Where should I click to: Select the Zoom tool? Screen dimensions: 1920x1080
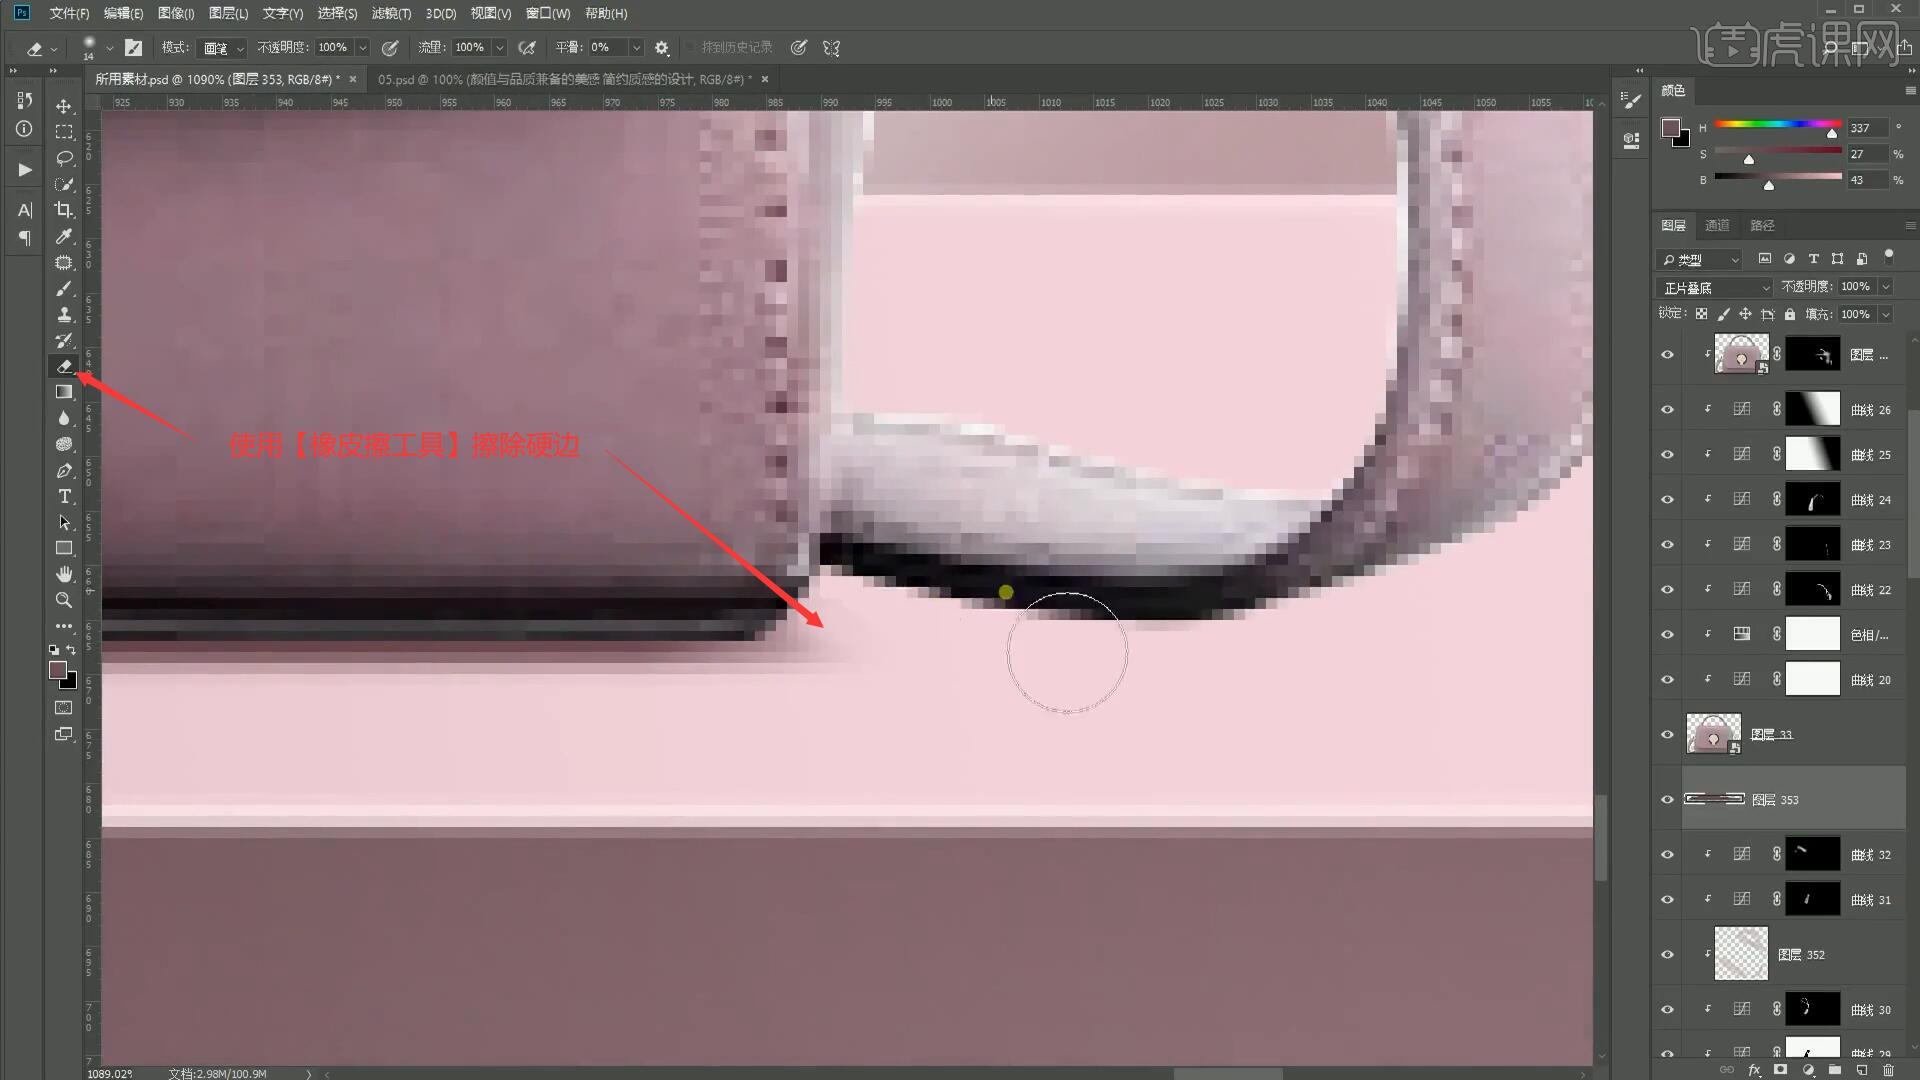point(64,600)
